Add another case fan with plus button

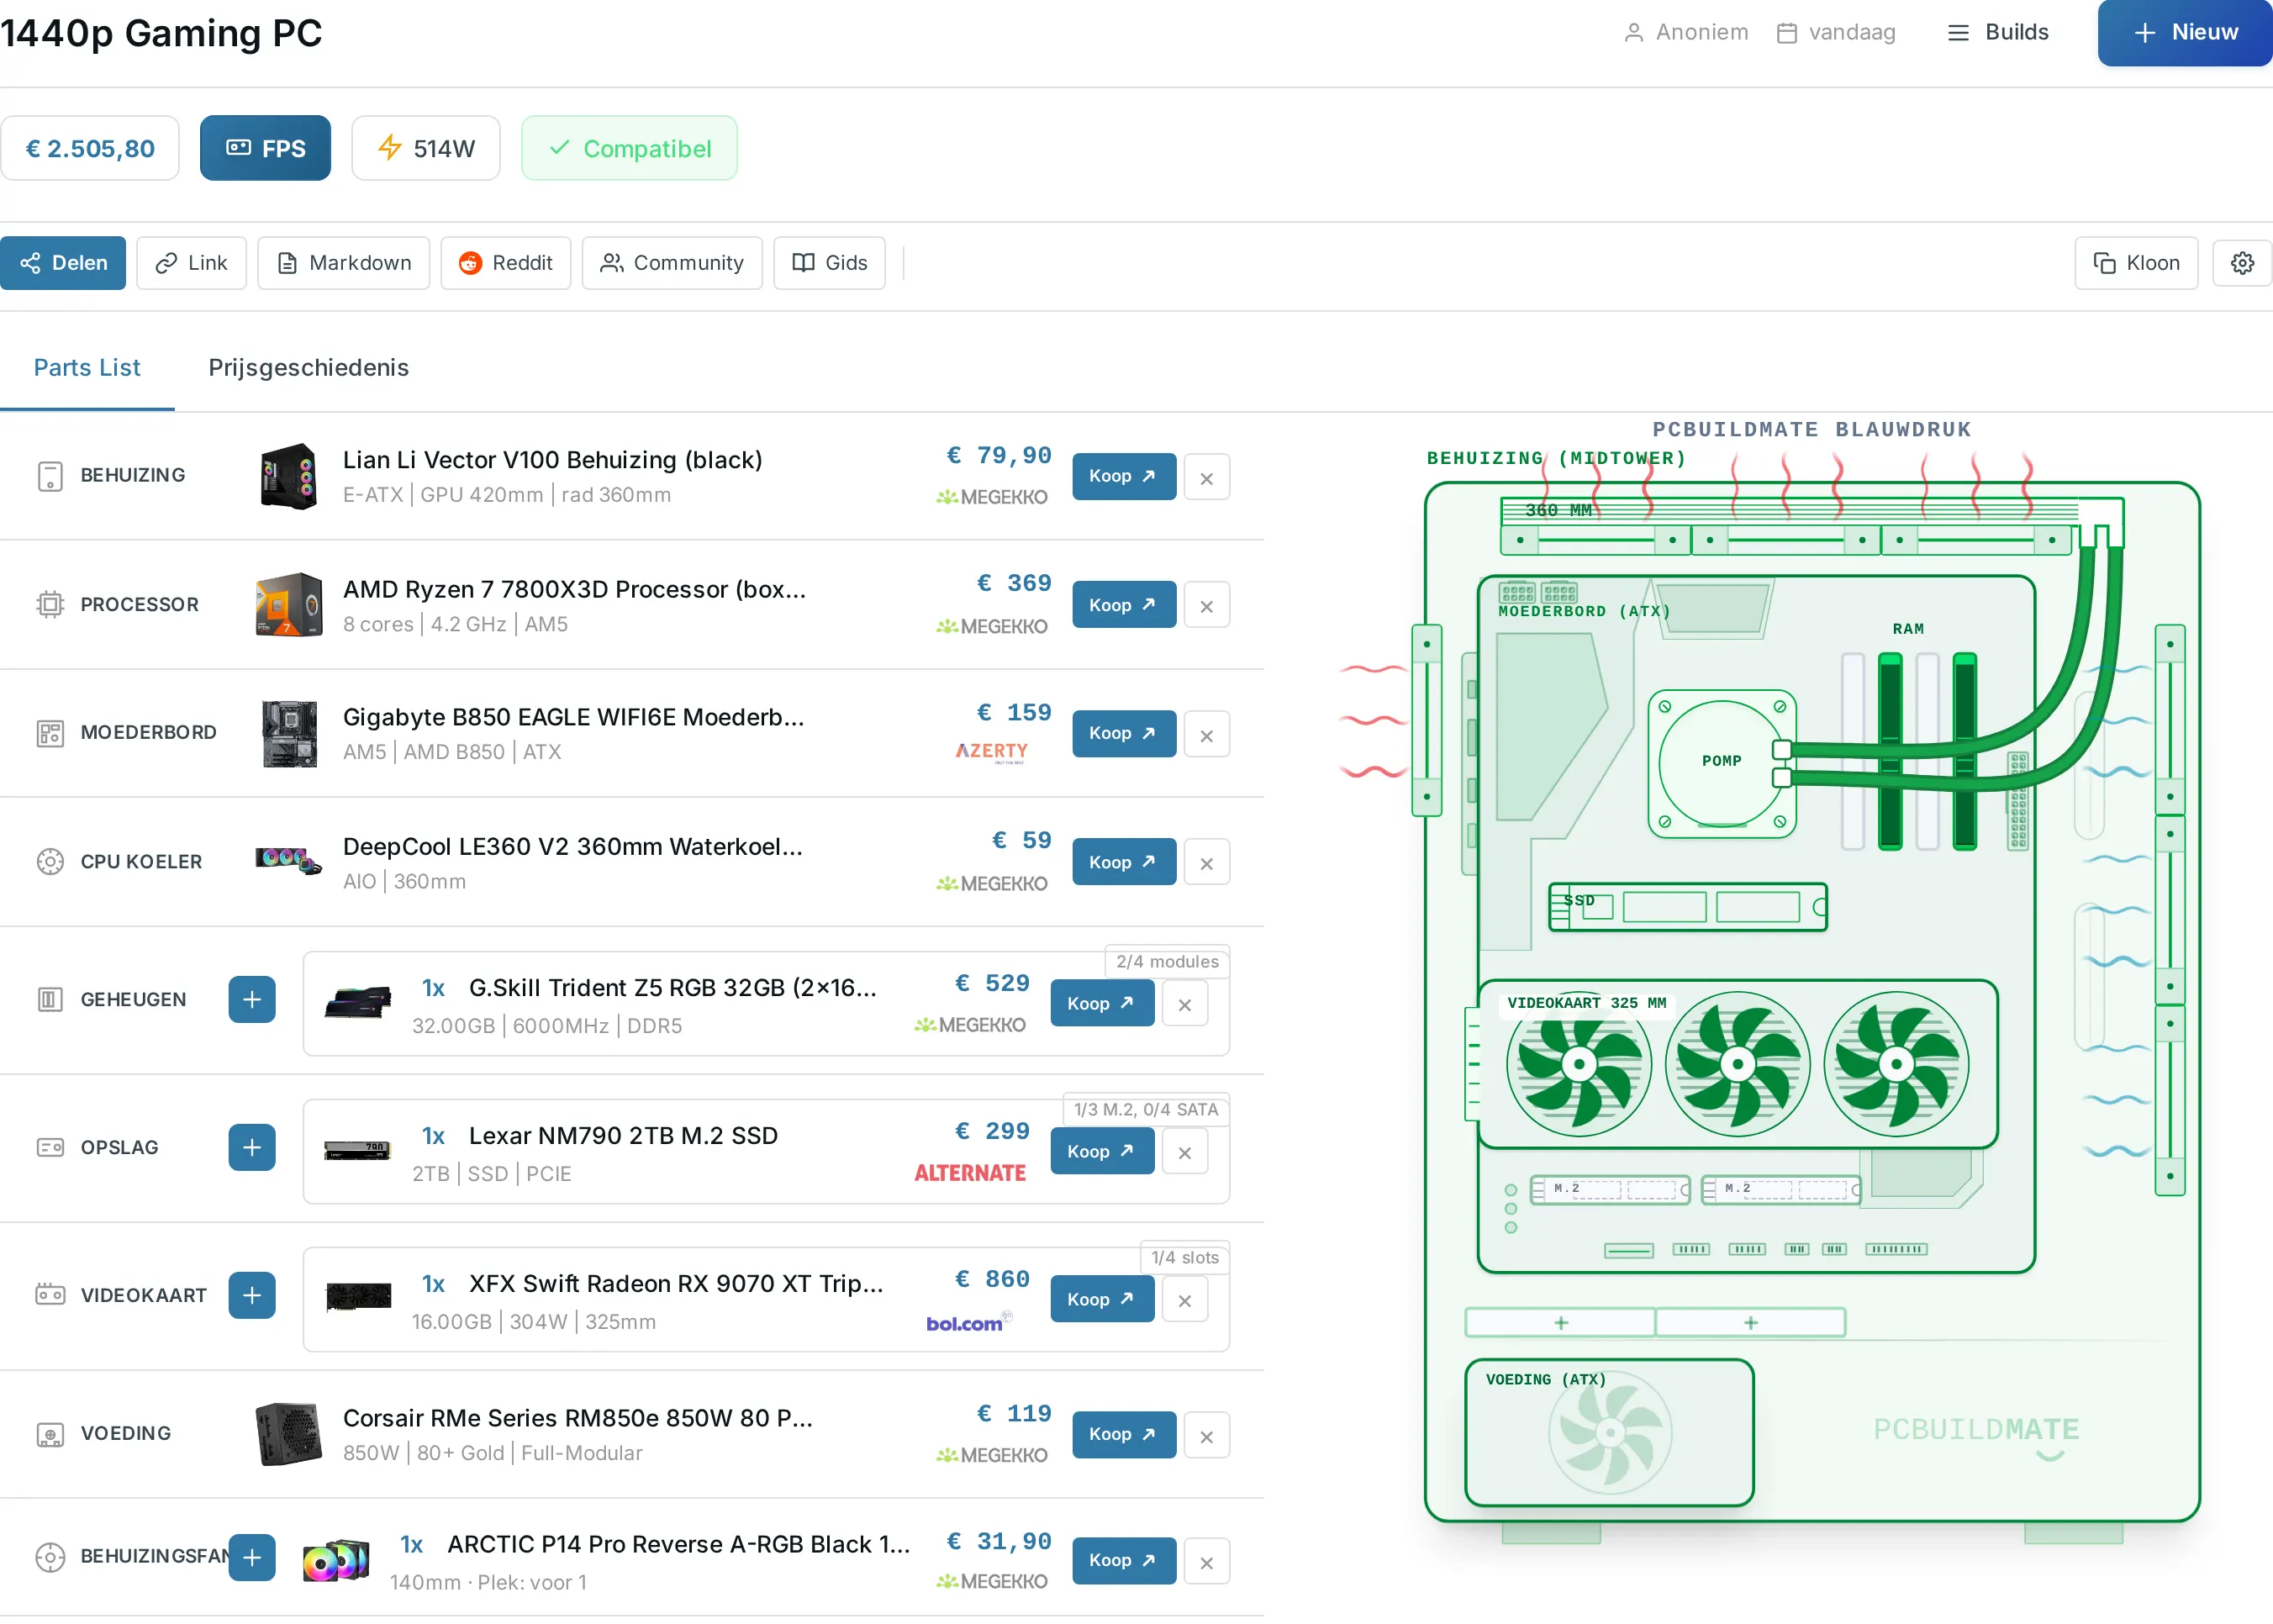click(x=252, y=1557)
